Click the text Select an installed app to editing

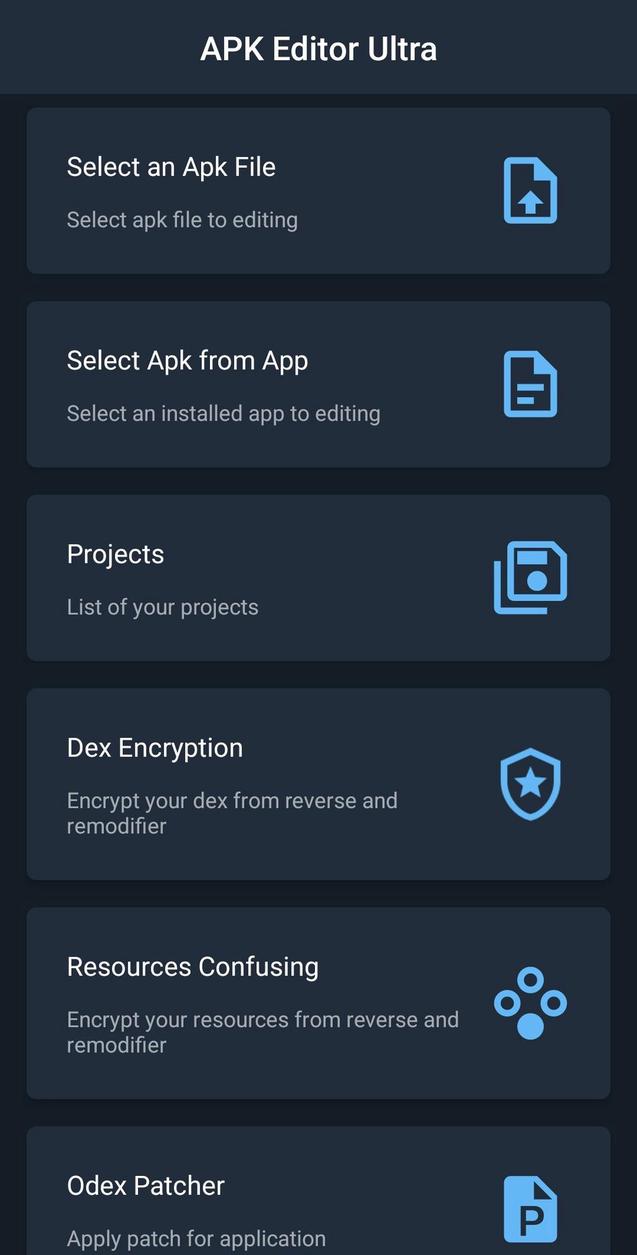(x=223, y=413)
